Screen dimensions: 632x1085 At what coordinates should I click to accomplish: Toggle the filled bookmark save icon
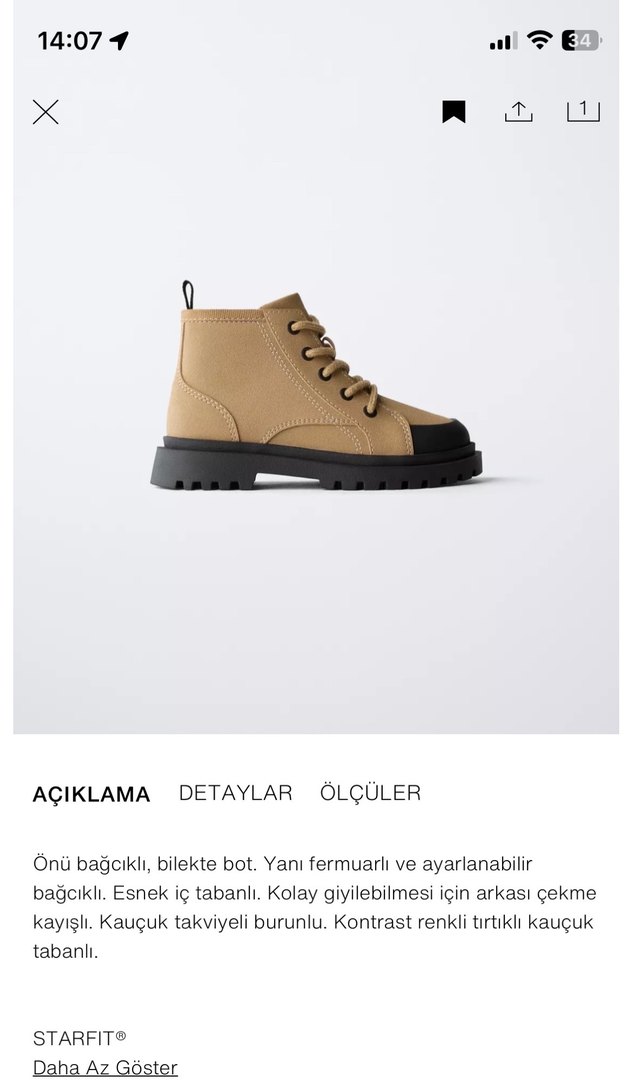[x=454, y=111]
